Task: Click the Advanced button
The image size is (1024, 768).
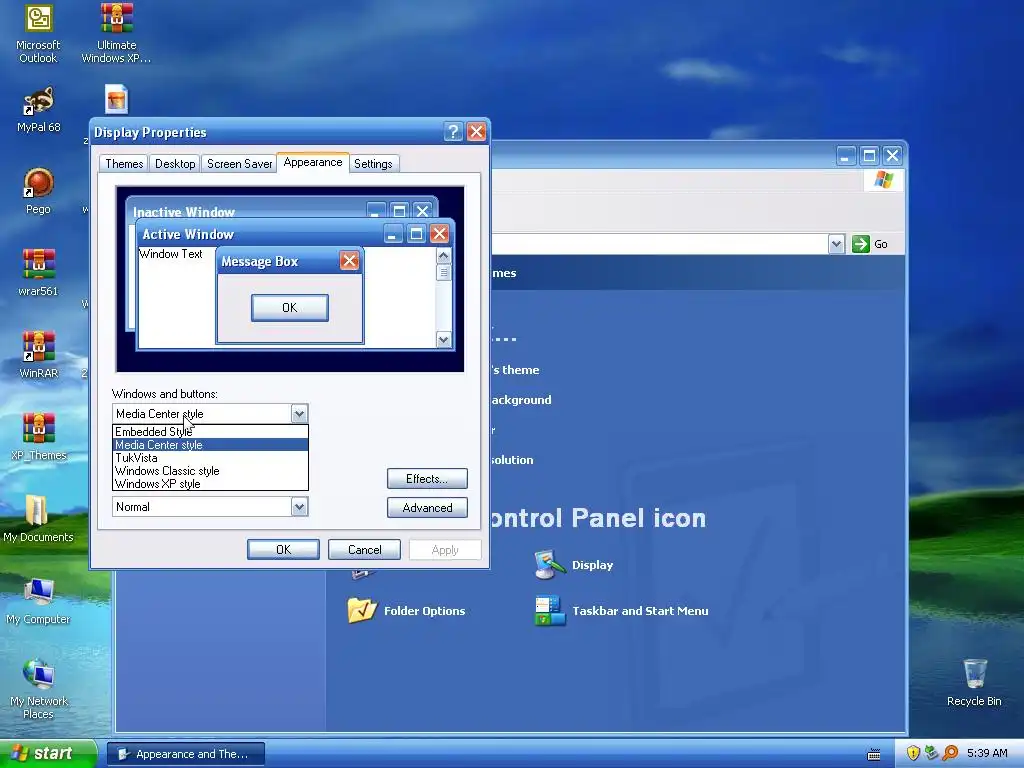Action: click(427, 507)
